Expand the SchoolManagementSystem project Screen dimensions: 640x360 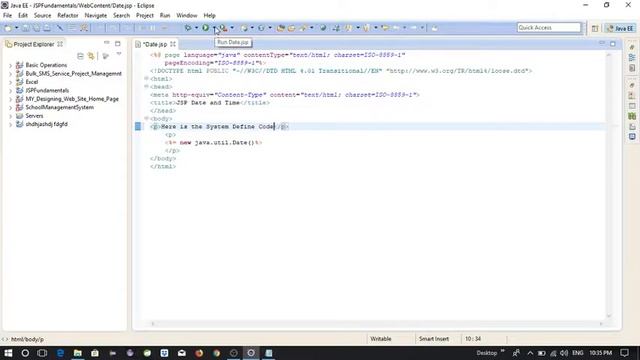[10, 107]
